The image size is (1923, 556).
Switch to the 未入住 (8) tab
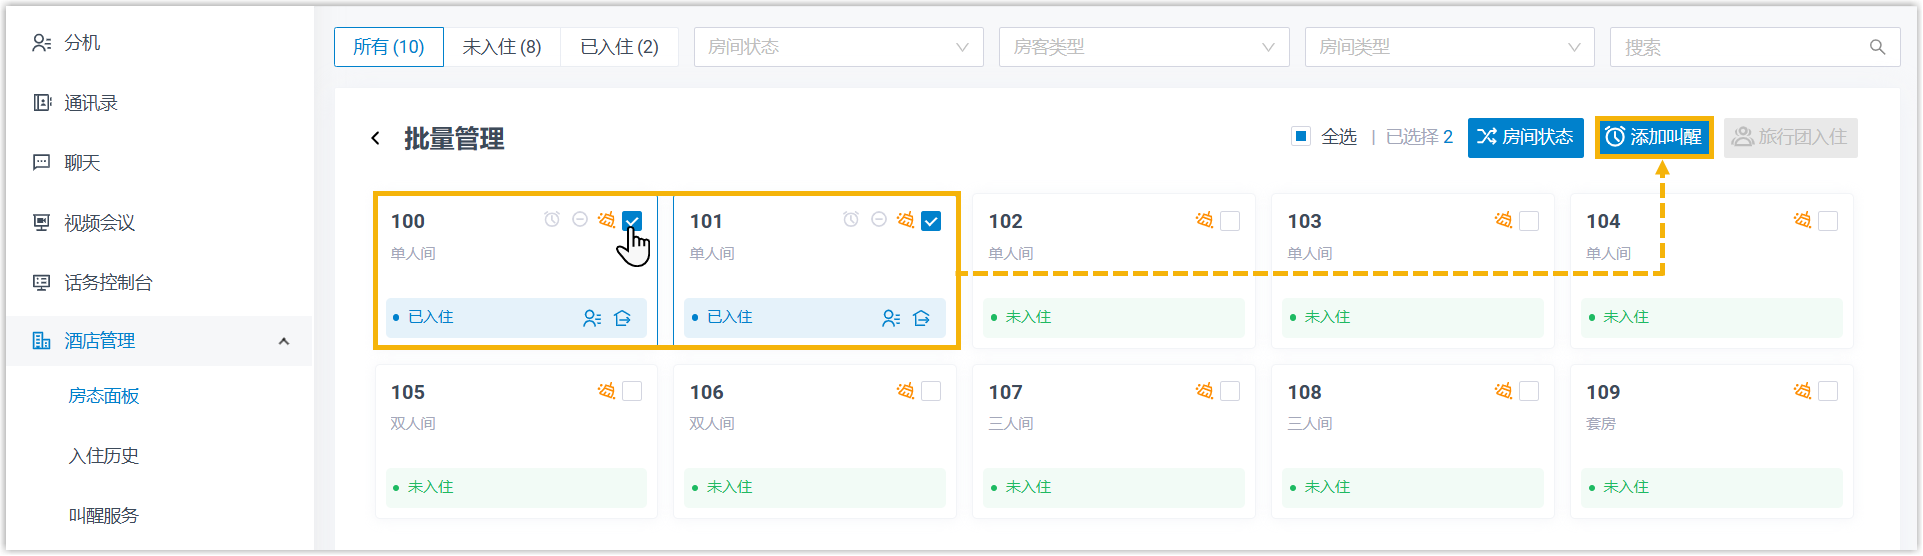click(x=502, y=47)
